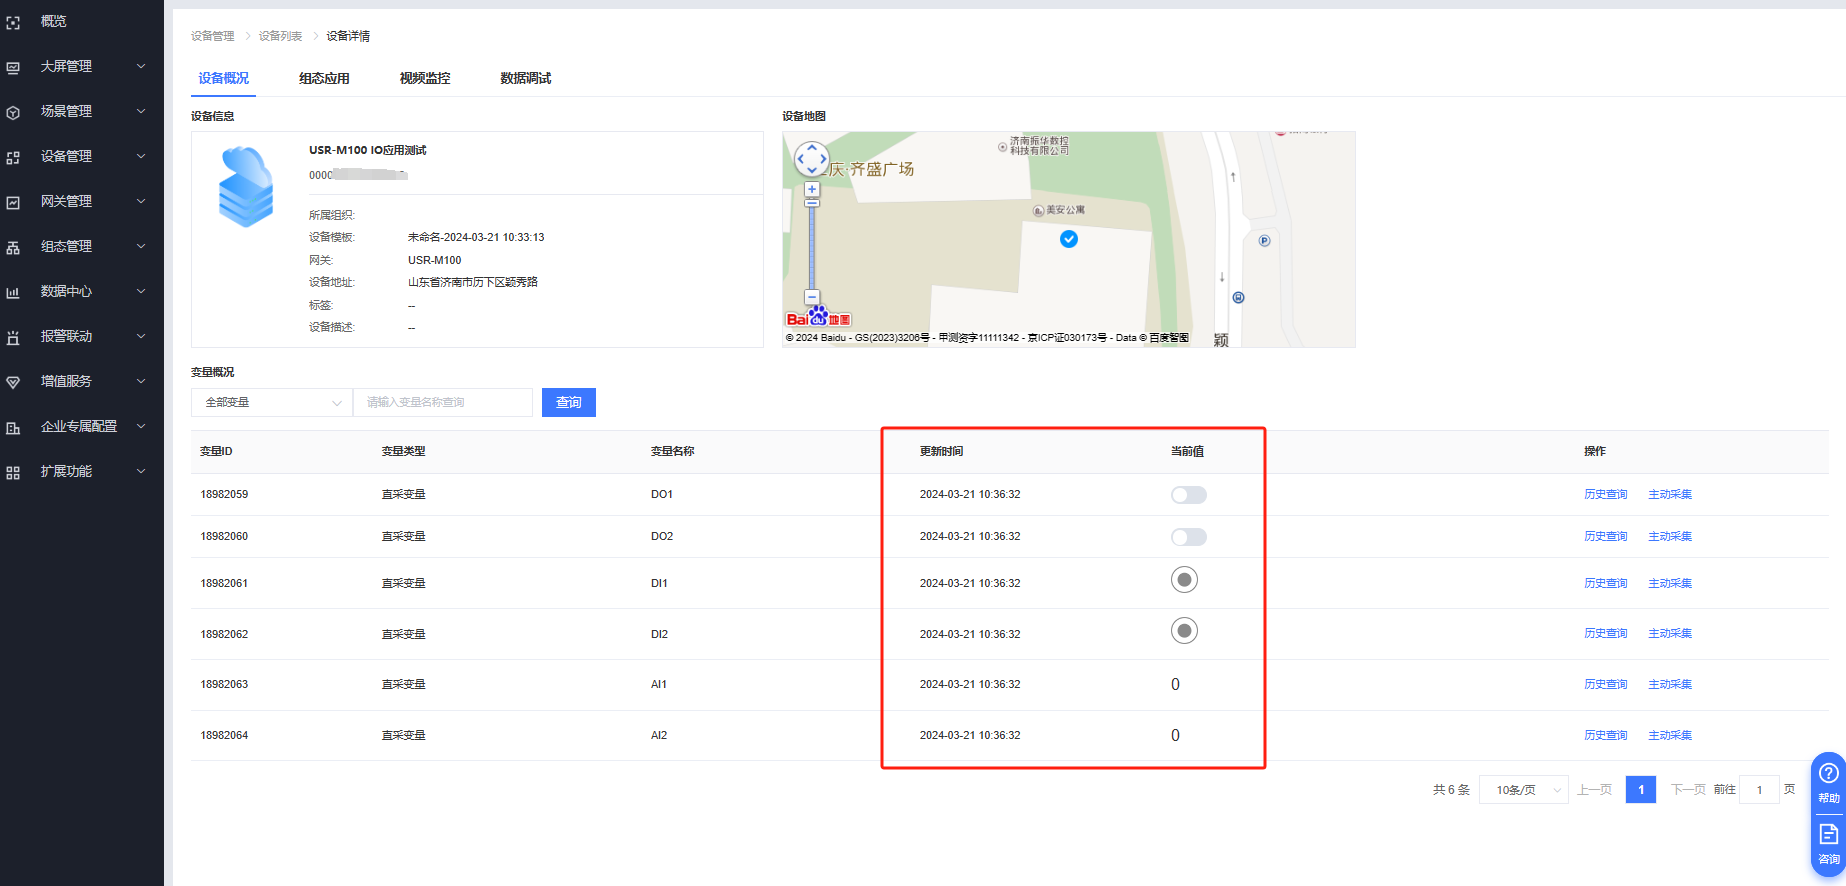Switch to the 视频监控 tab

[x=425, y=78]
